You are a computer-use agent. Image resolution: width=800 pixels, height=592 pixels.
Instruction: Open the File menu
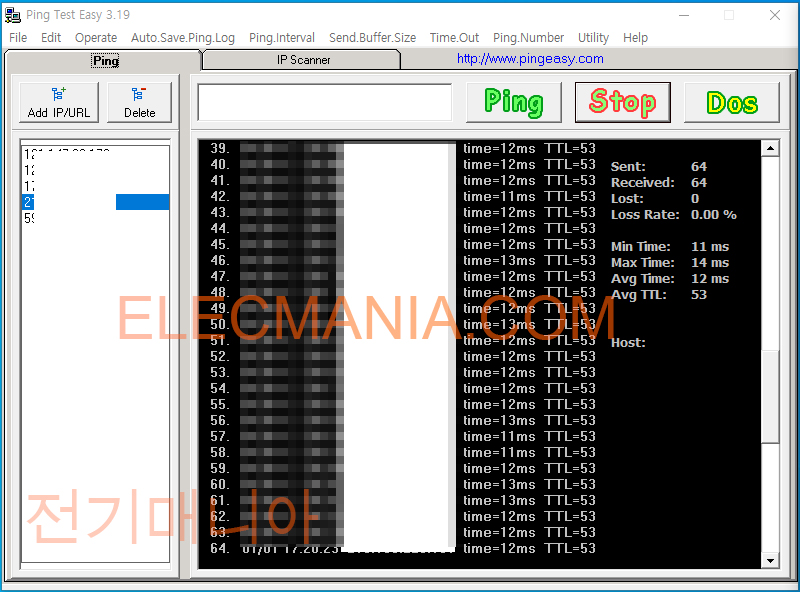click(17, 37)
